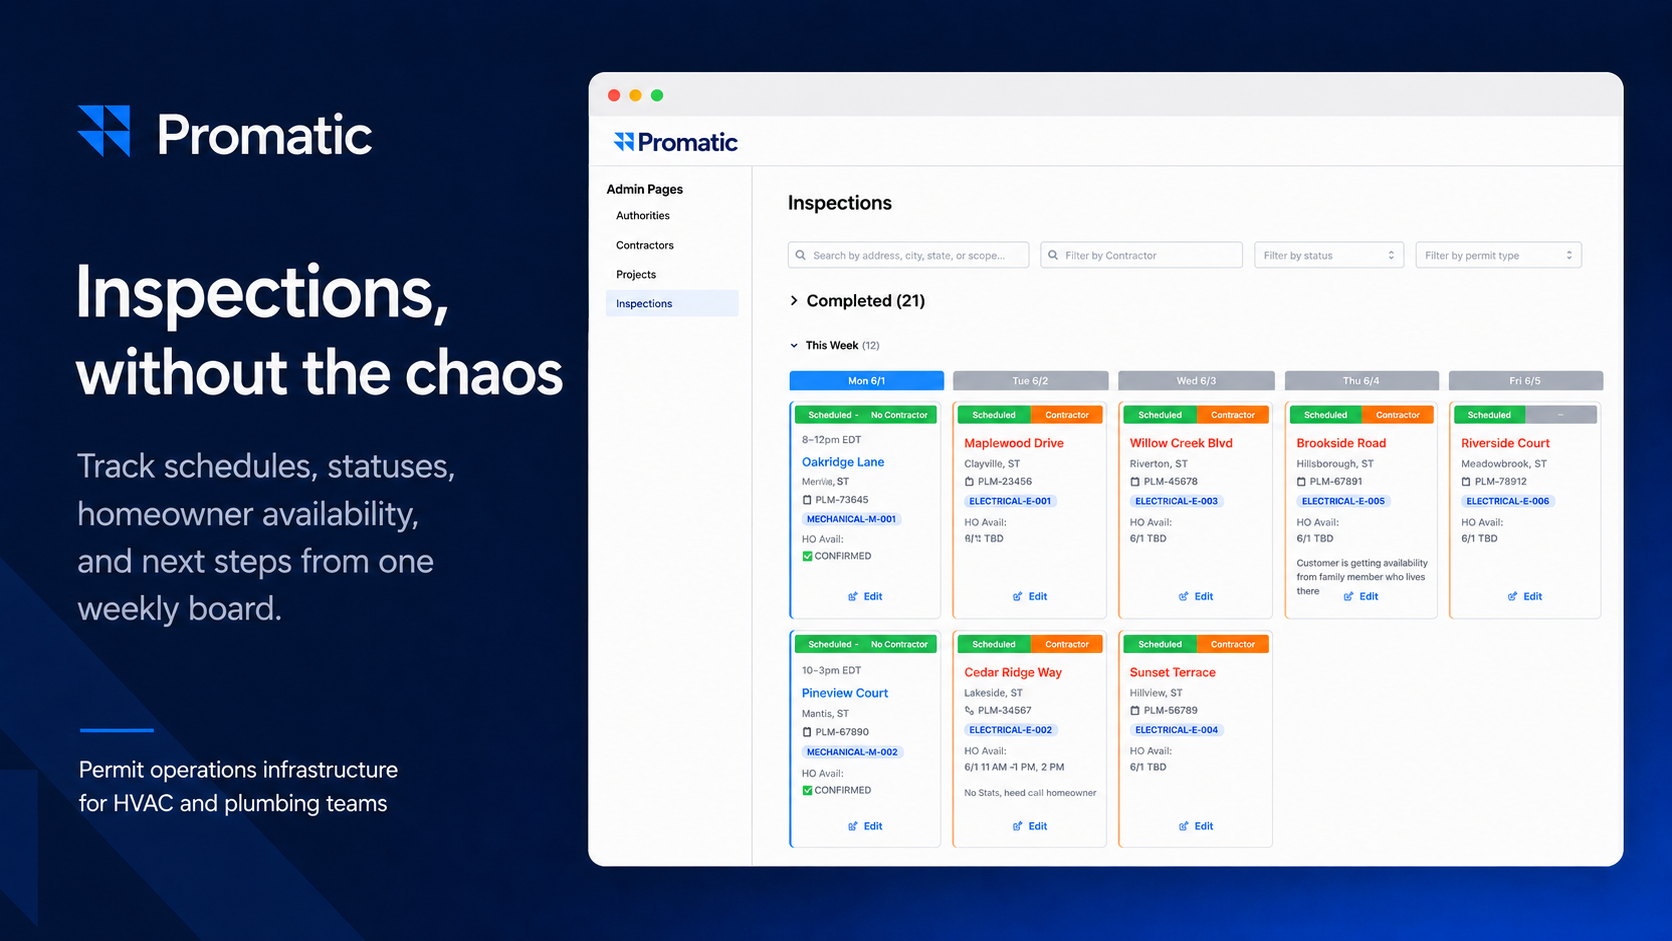This screenshot has width=1672, height=941.
Task: Open the Maplewood Drive address link
Action: (1014, 444)
